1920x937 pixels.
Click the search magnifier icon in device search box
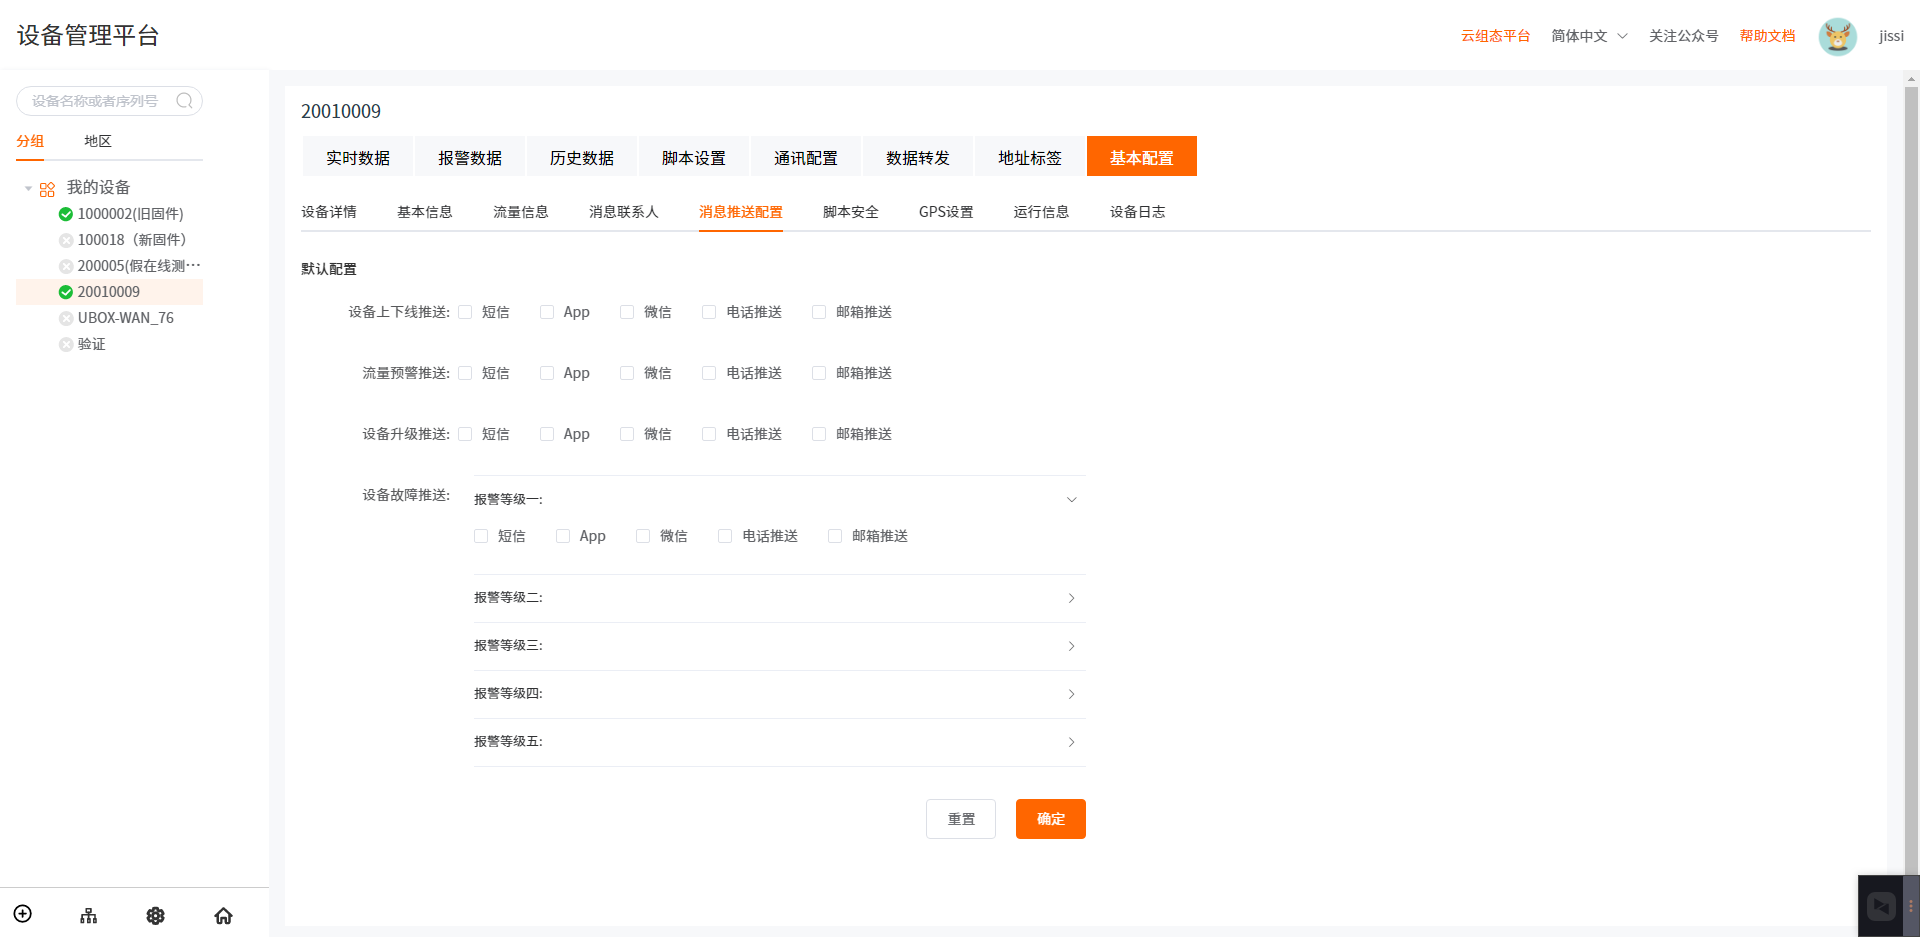(x=184, y=101)
